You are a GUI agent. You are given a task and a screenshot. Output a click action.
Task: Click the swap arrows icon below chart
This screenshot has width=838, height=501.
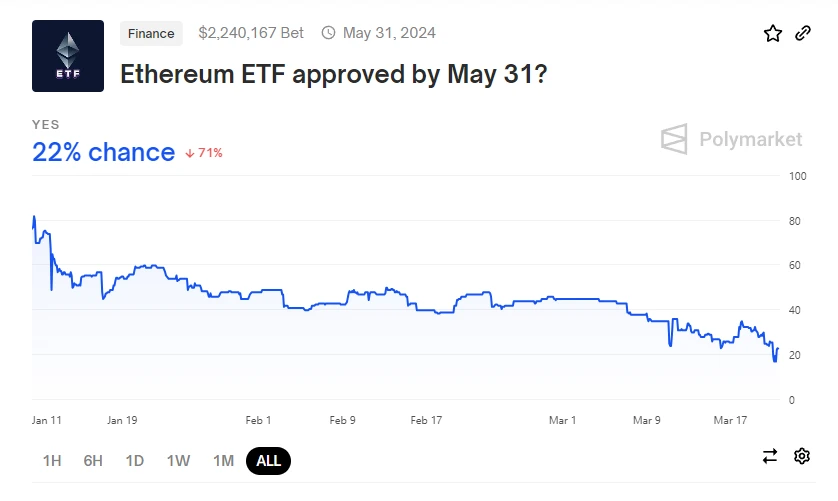pyautogui.click(x=770, y=456)
